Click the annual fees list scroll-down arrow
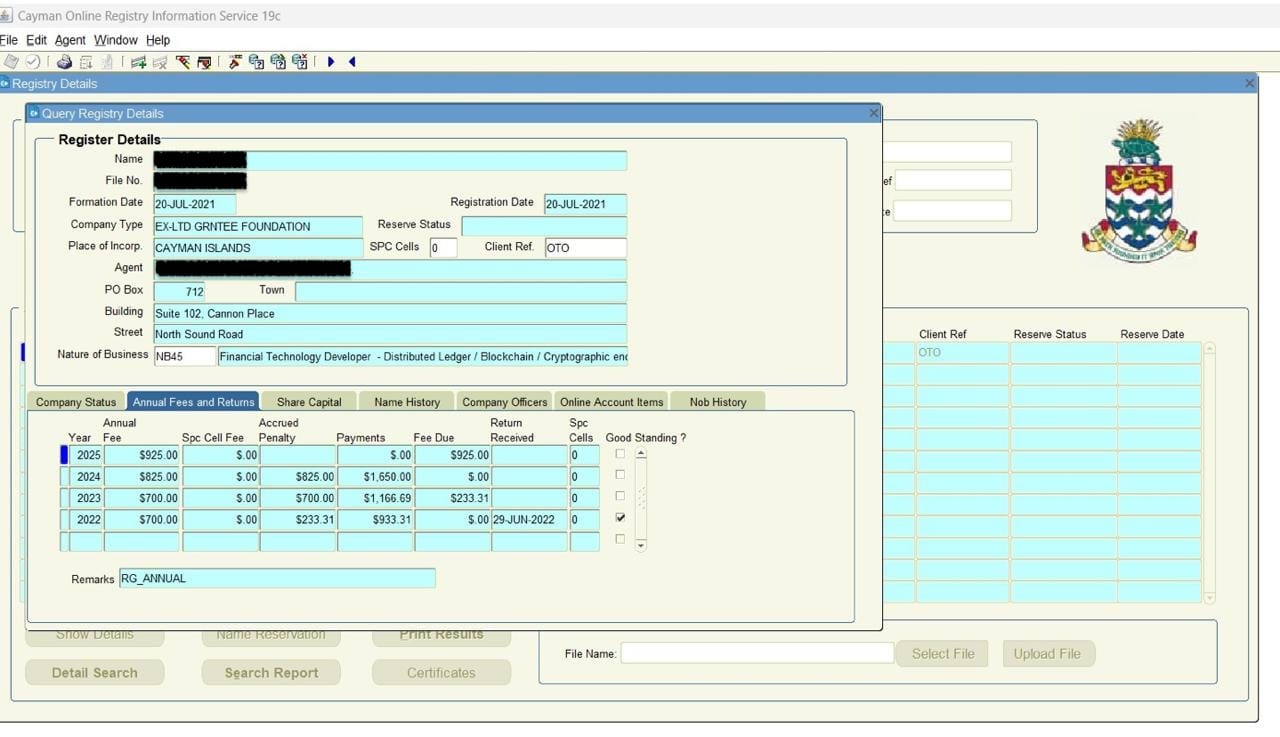1280x737 pixels. [641, 545]
